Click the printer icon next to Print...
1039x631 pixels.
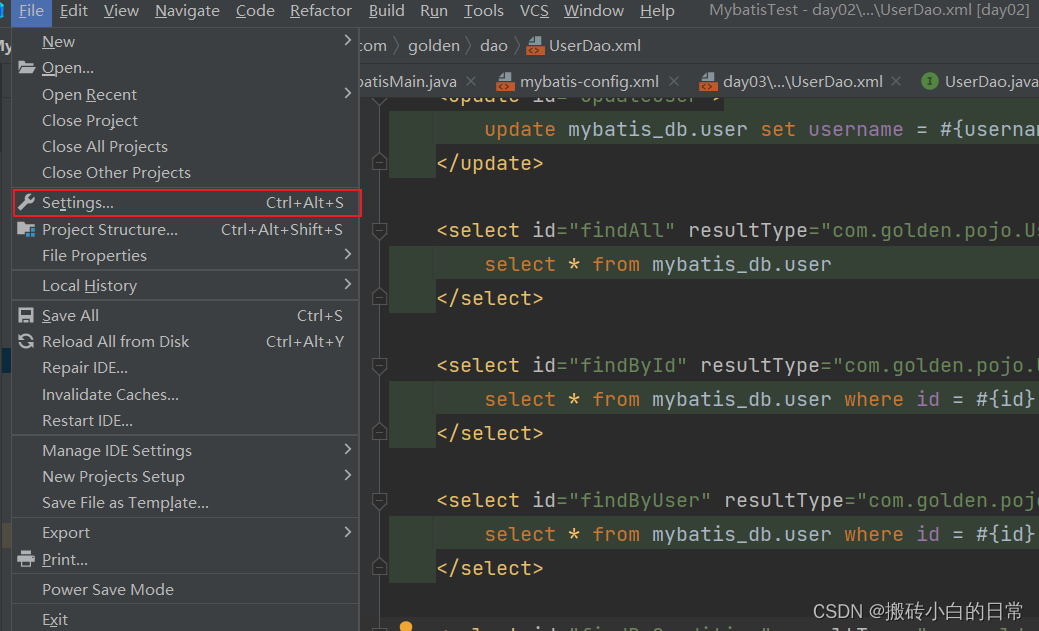coord(27,559)
